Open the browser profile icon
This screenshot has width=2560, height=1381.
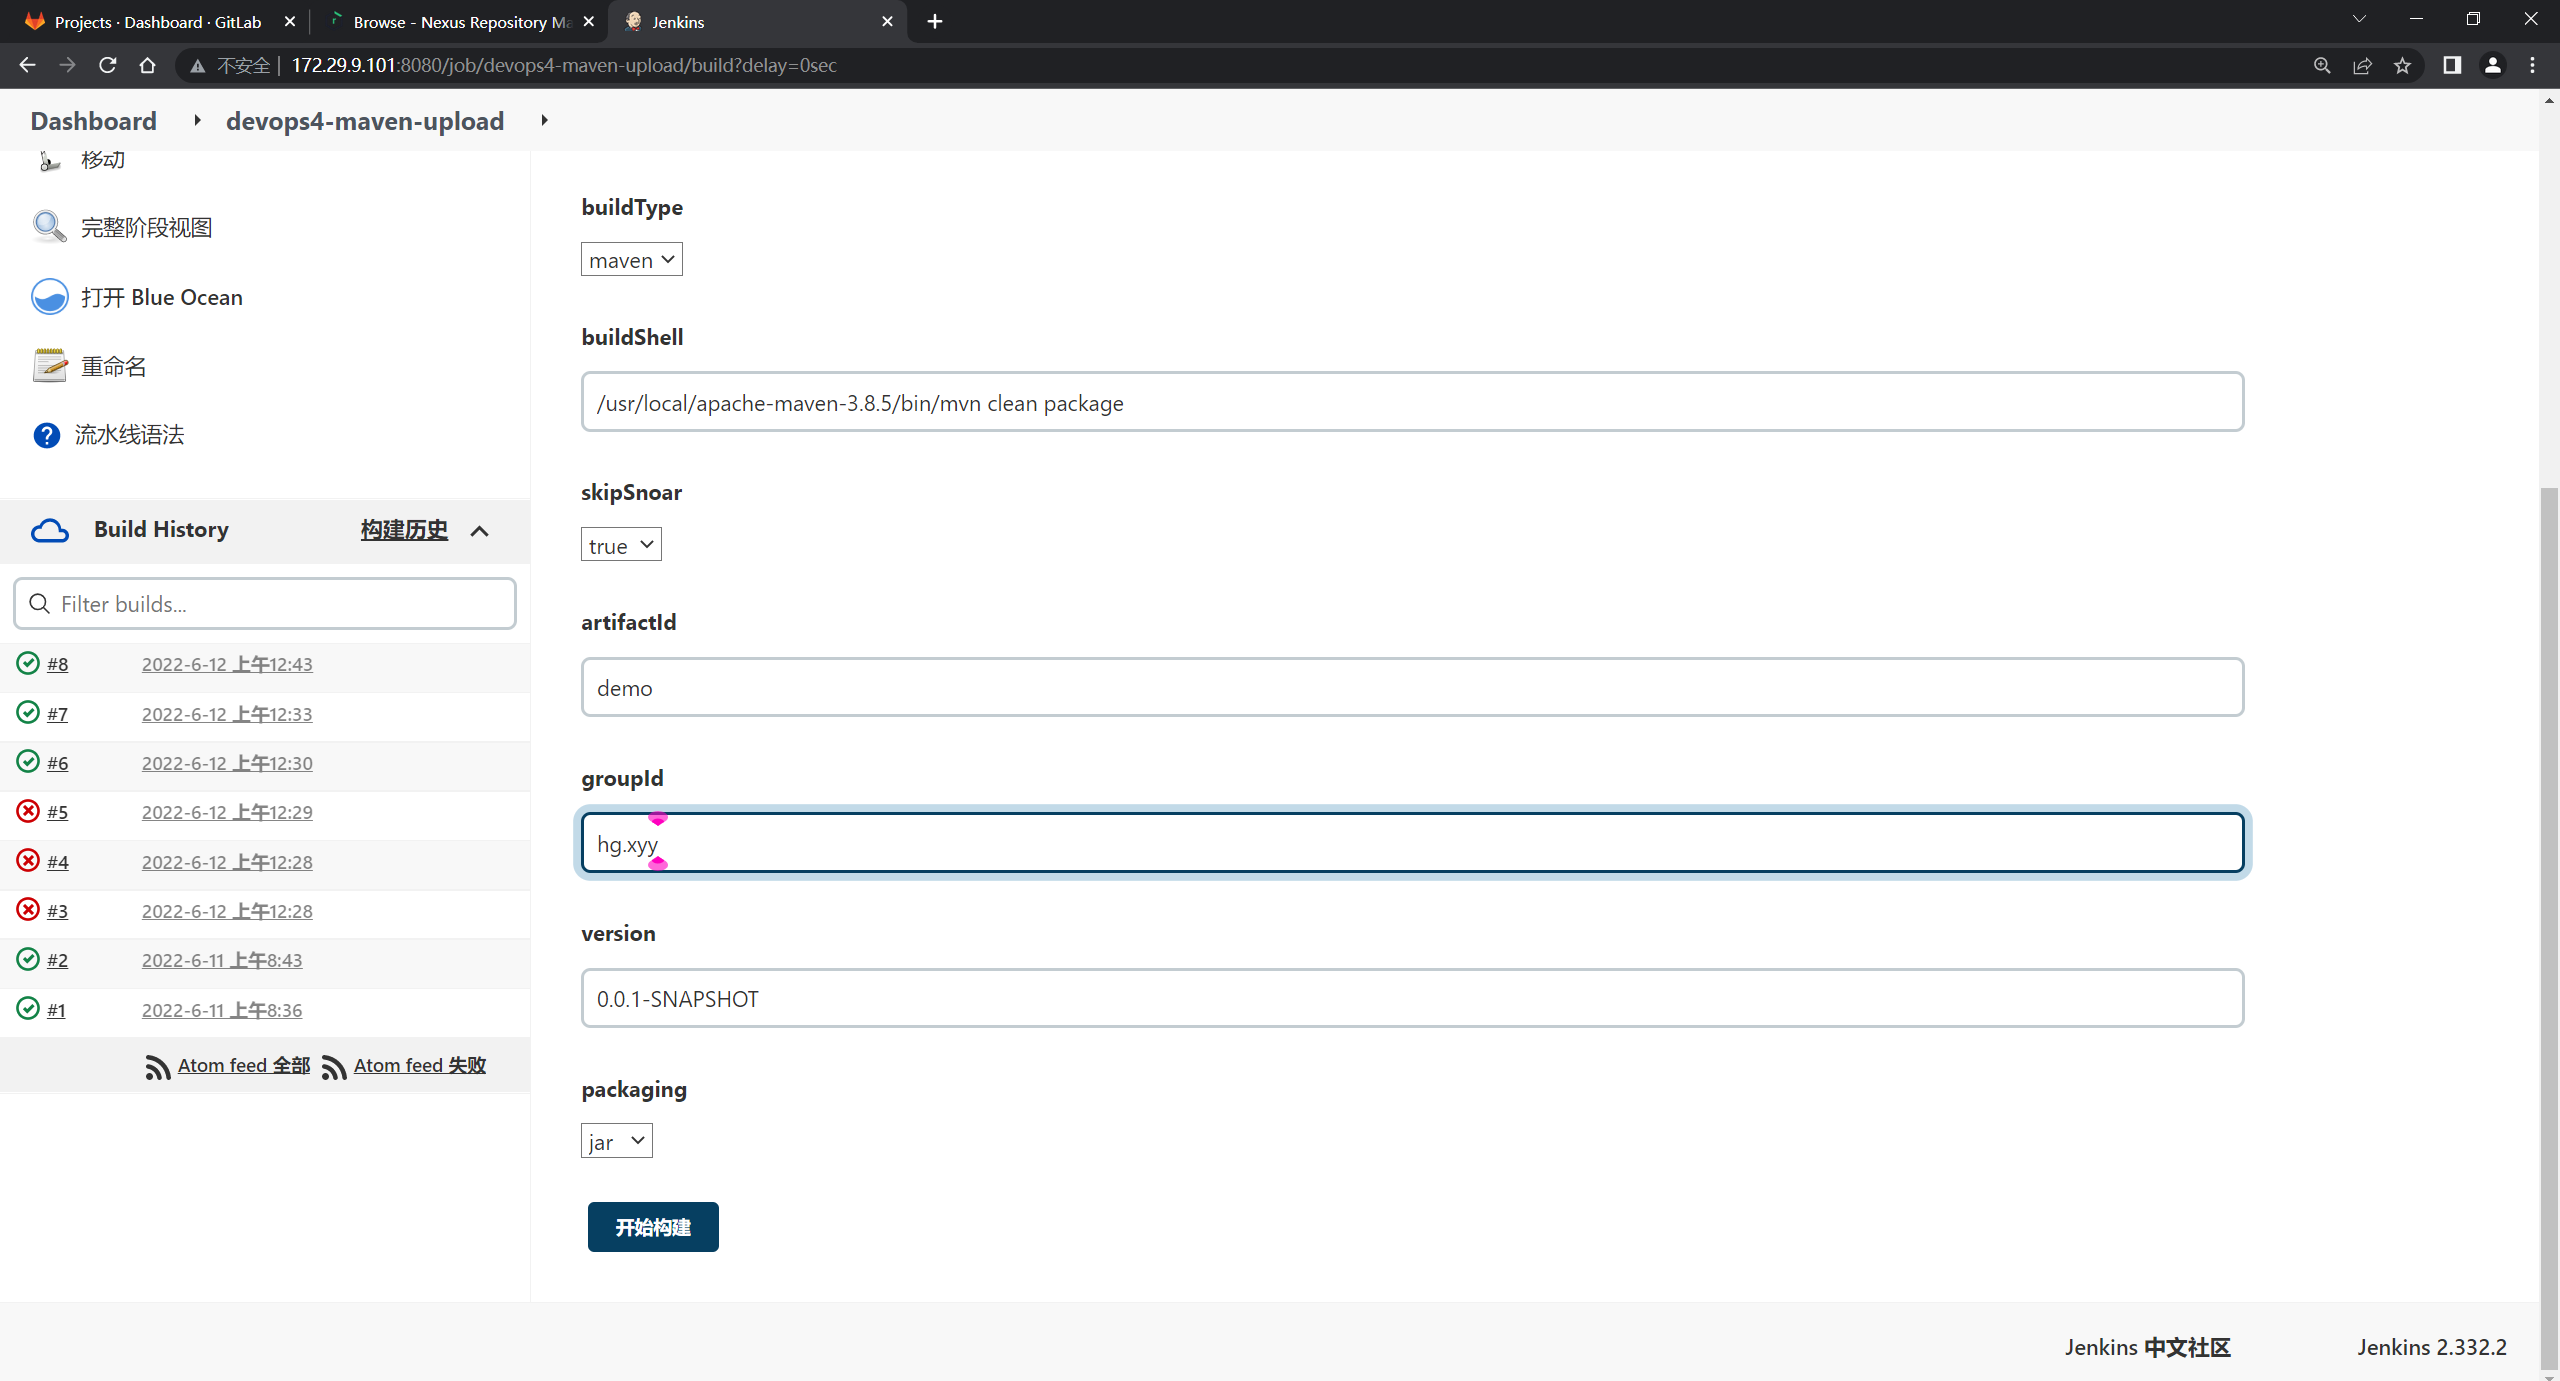(2493, 65)
